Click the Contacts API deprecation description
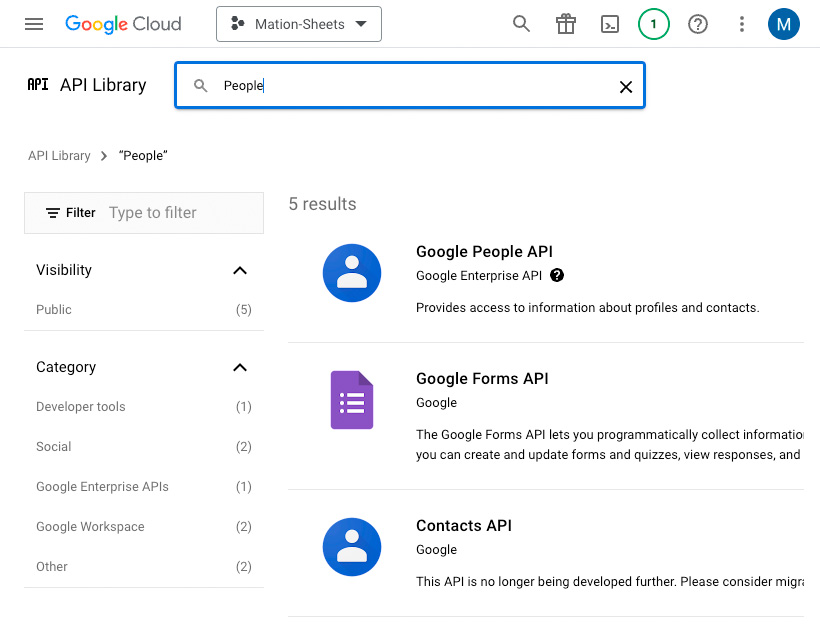The height and width of the screenshot is (638, 820). pos(610,582)
